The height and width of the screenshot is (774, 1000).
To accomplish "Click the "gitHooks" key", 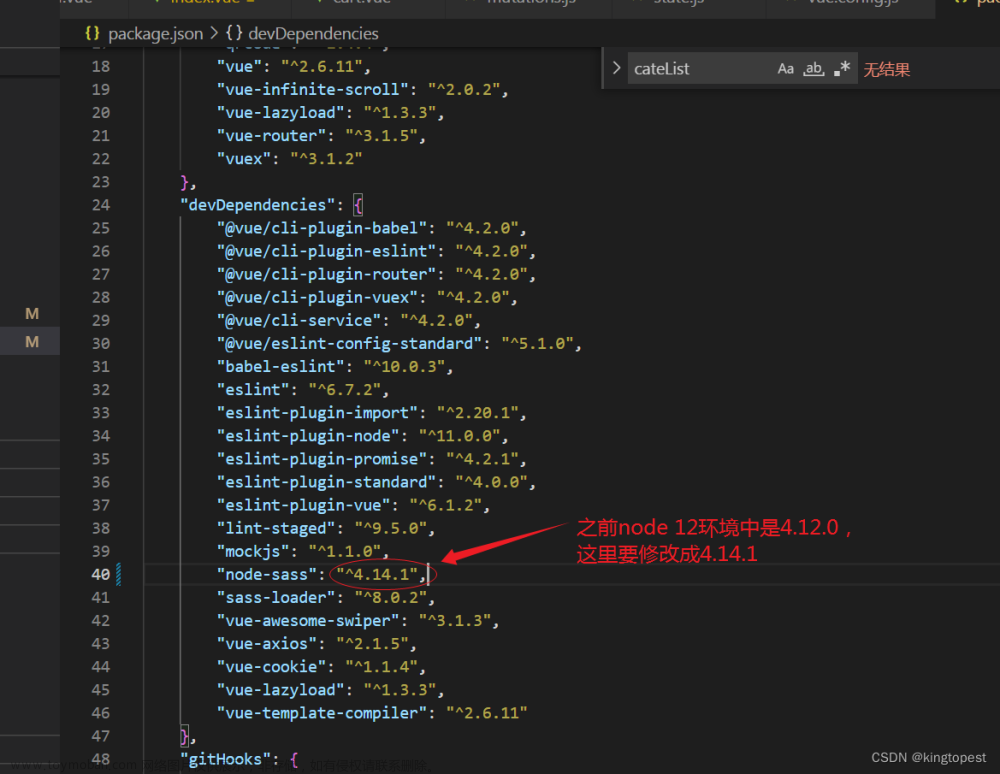I will pos(226,759).
